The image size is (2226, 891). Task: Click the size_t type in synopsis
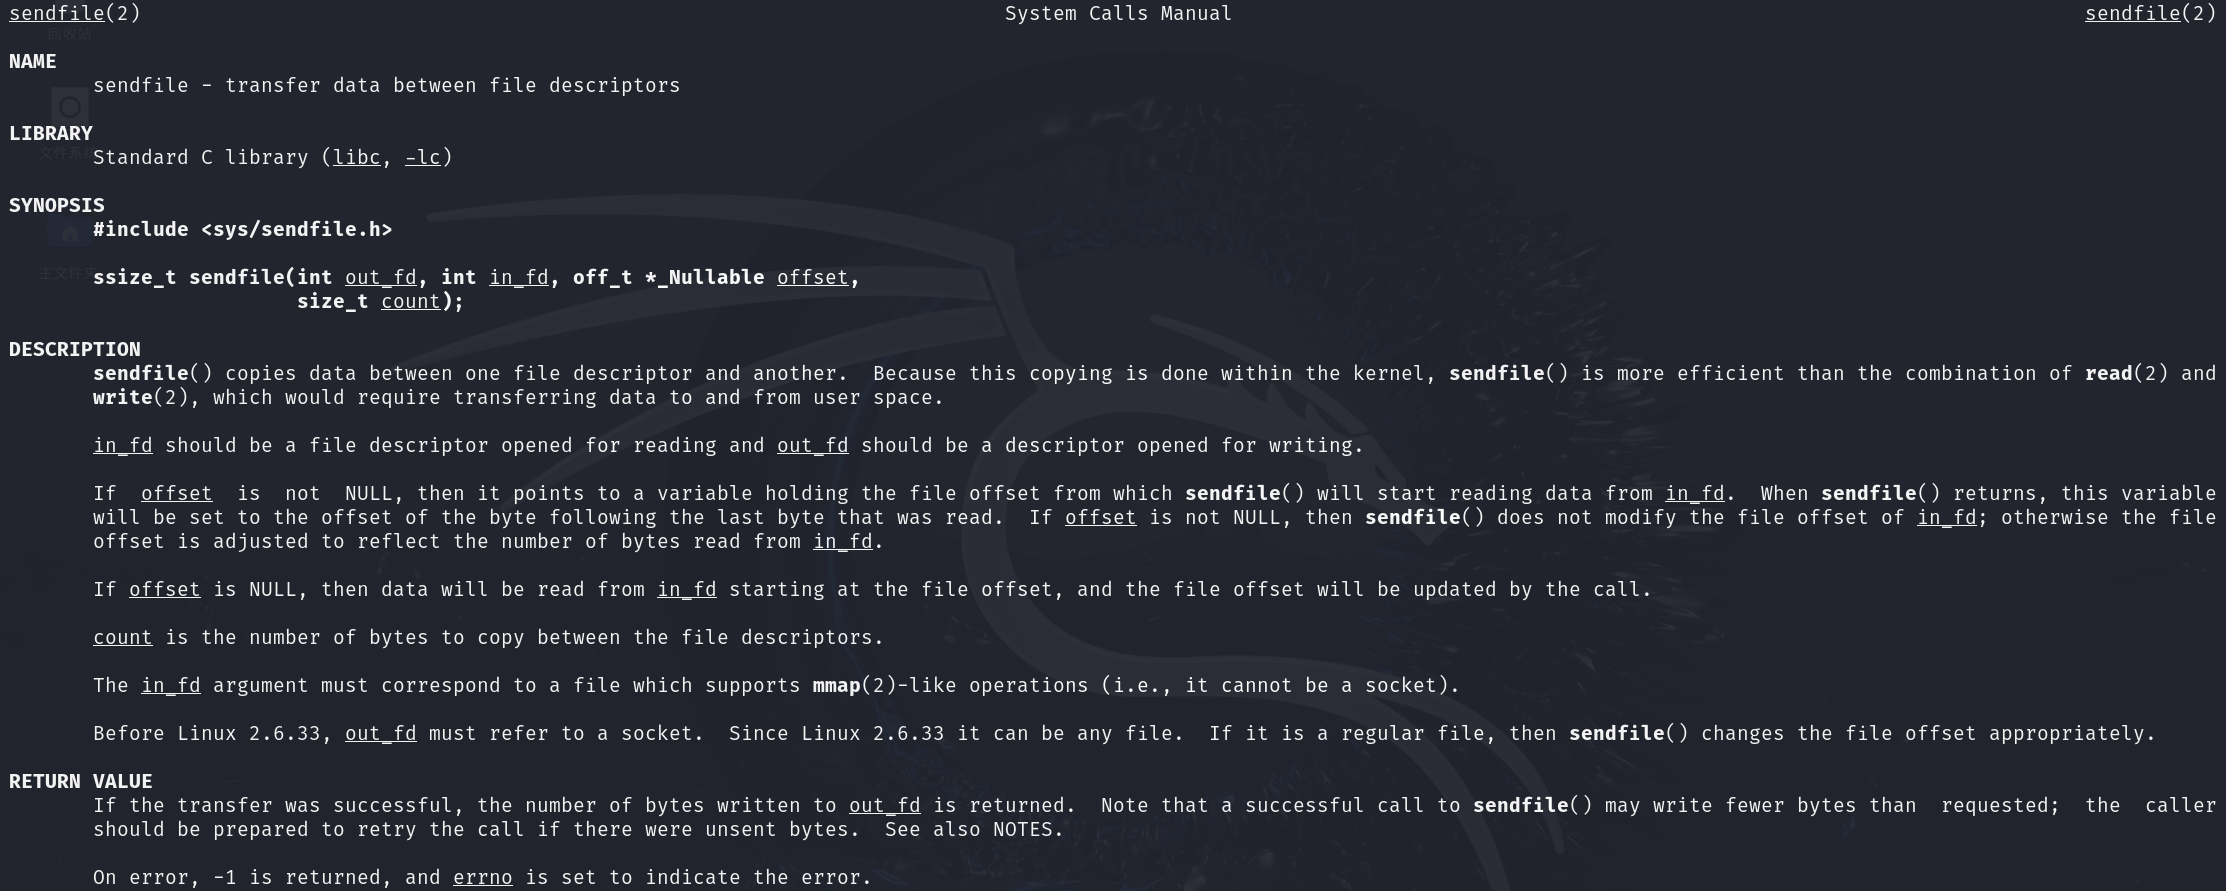click(x=333, y=301)
